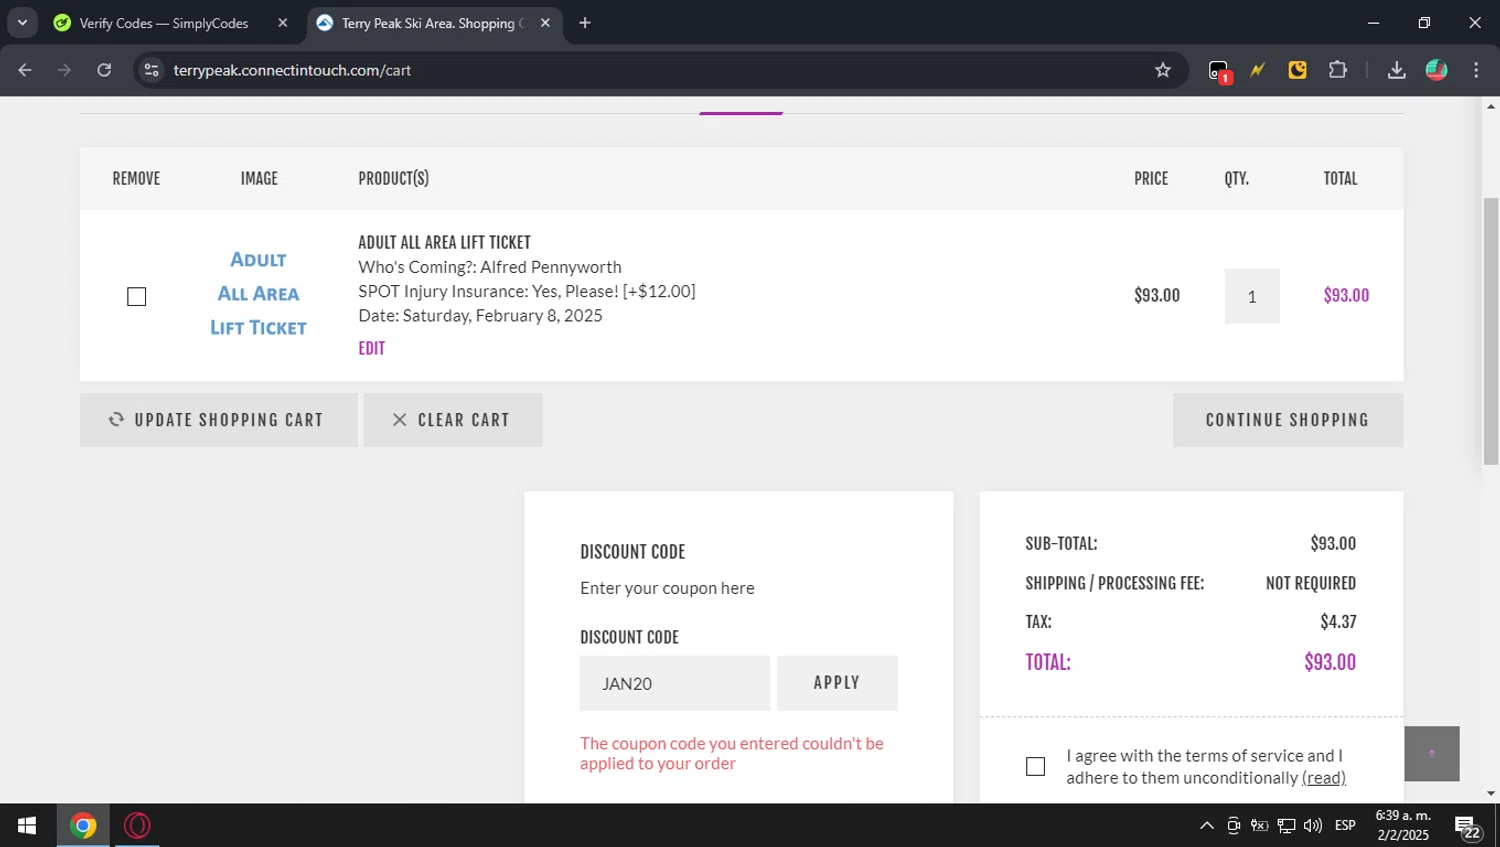The height and width of the screenshot is (847, 1500).
Task: Open the Extensions puzzle menu
Action: (x=1338, y=70)
